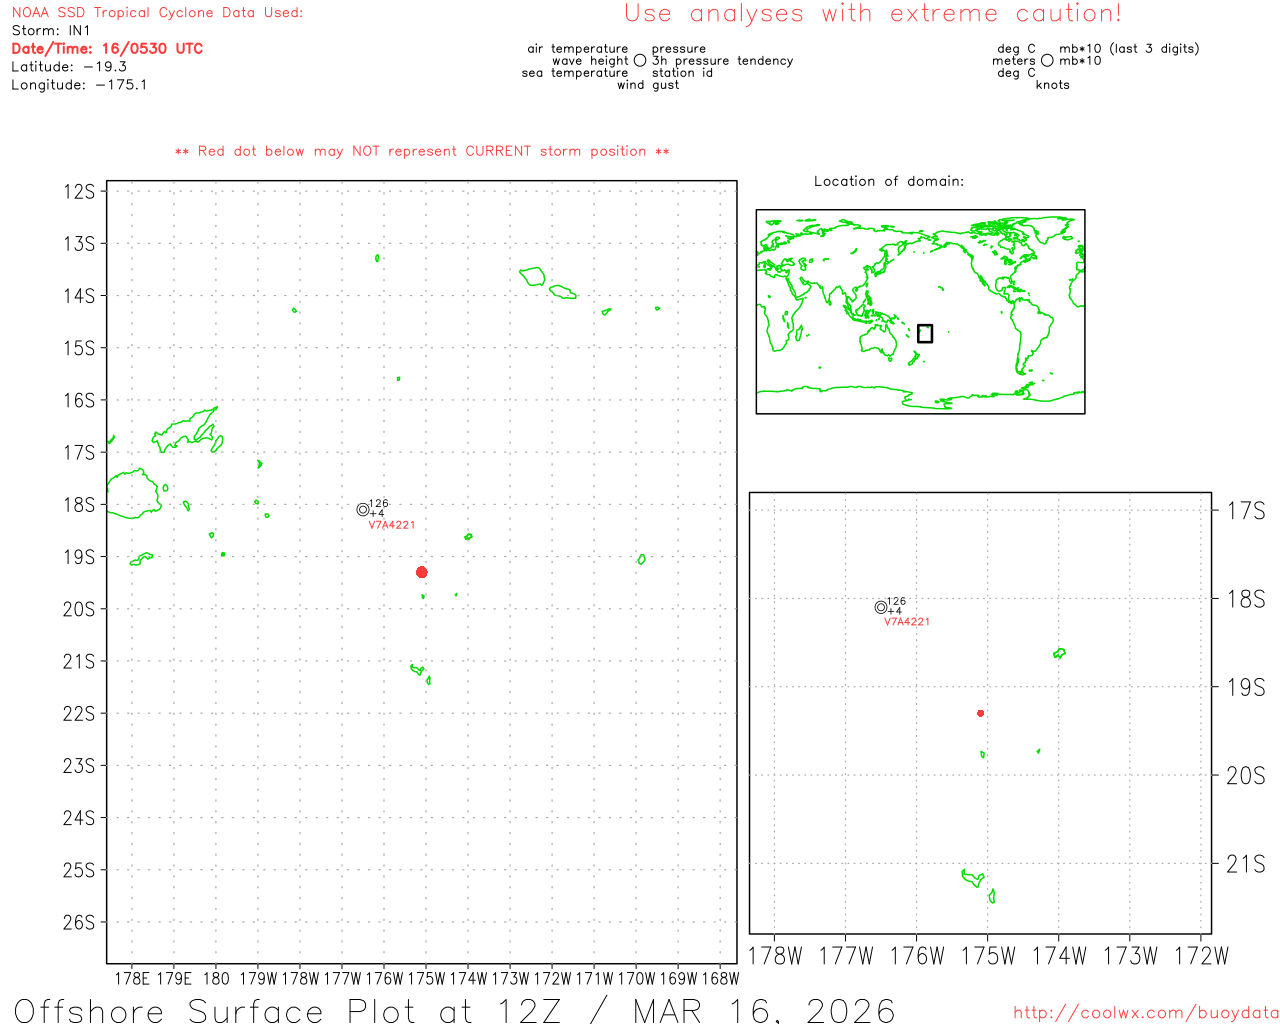Click '178E' longitude label on large map
The height and width of the screenshot is (1024, 1280).
[x=132, y=979]
